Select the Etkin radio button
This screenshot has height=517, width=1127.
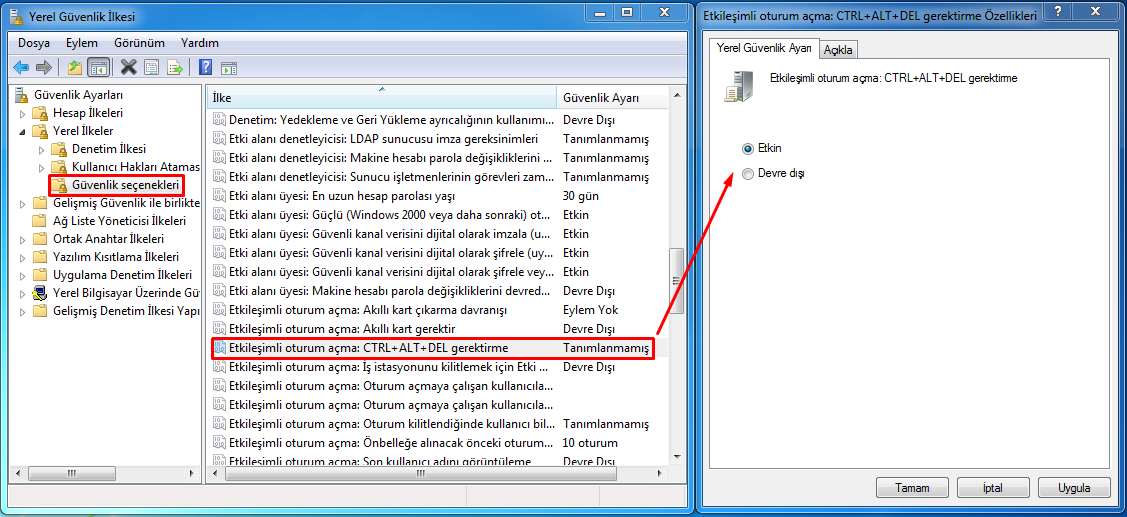(x=748, y=148)
